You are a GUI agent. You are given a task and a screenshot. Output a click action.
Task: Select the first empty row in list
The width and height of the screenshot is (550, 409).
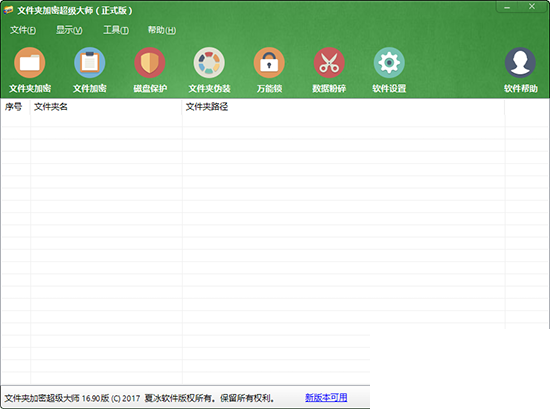pyautogui.click(x=253, y=120)
